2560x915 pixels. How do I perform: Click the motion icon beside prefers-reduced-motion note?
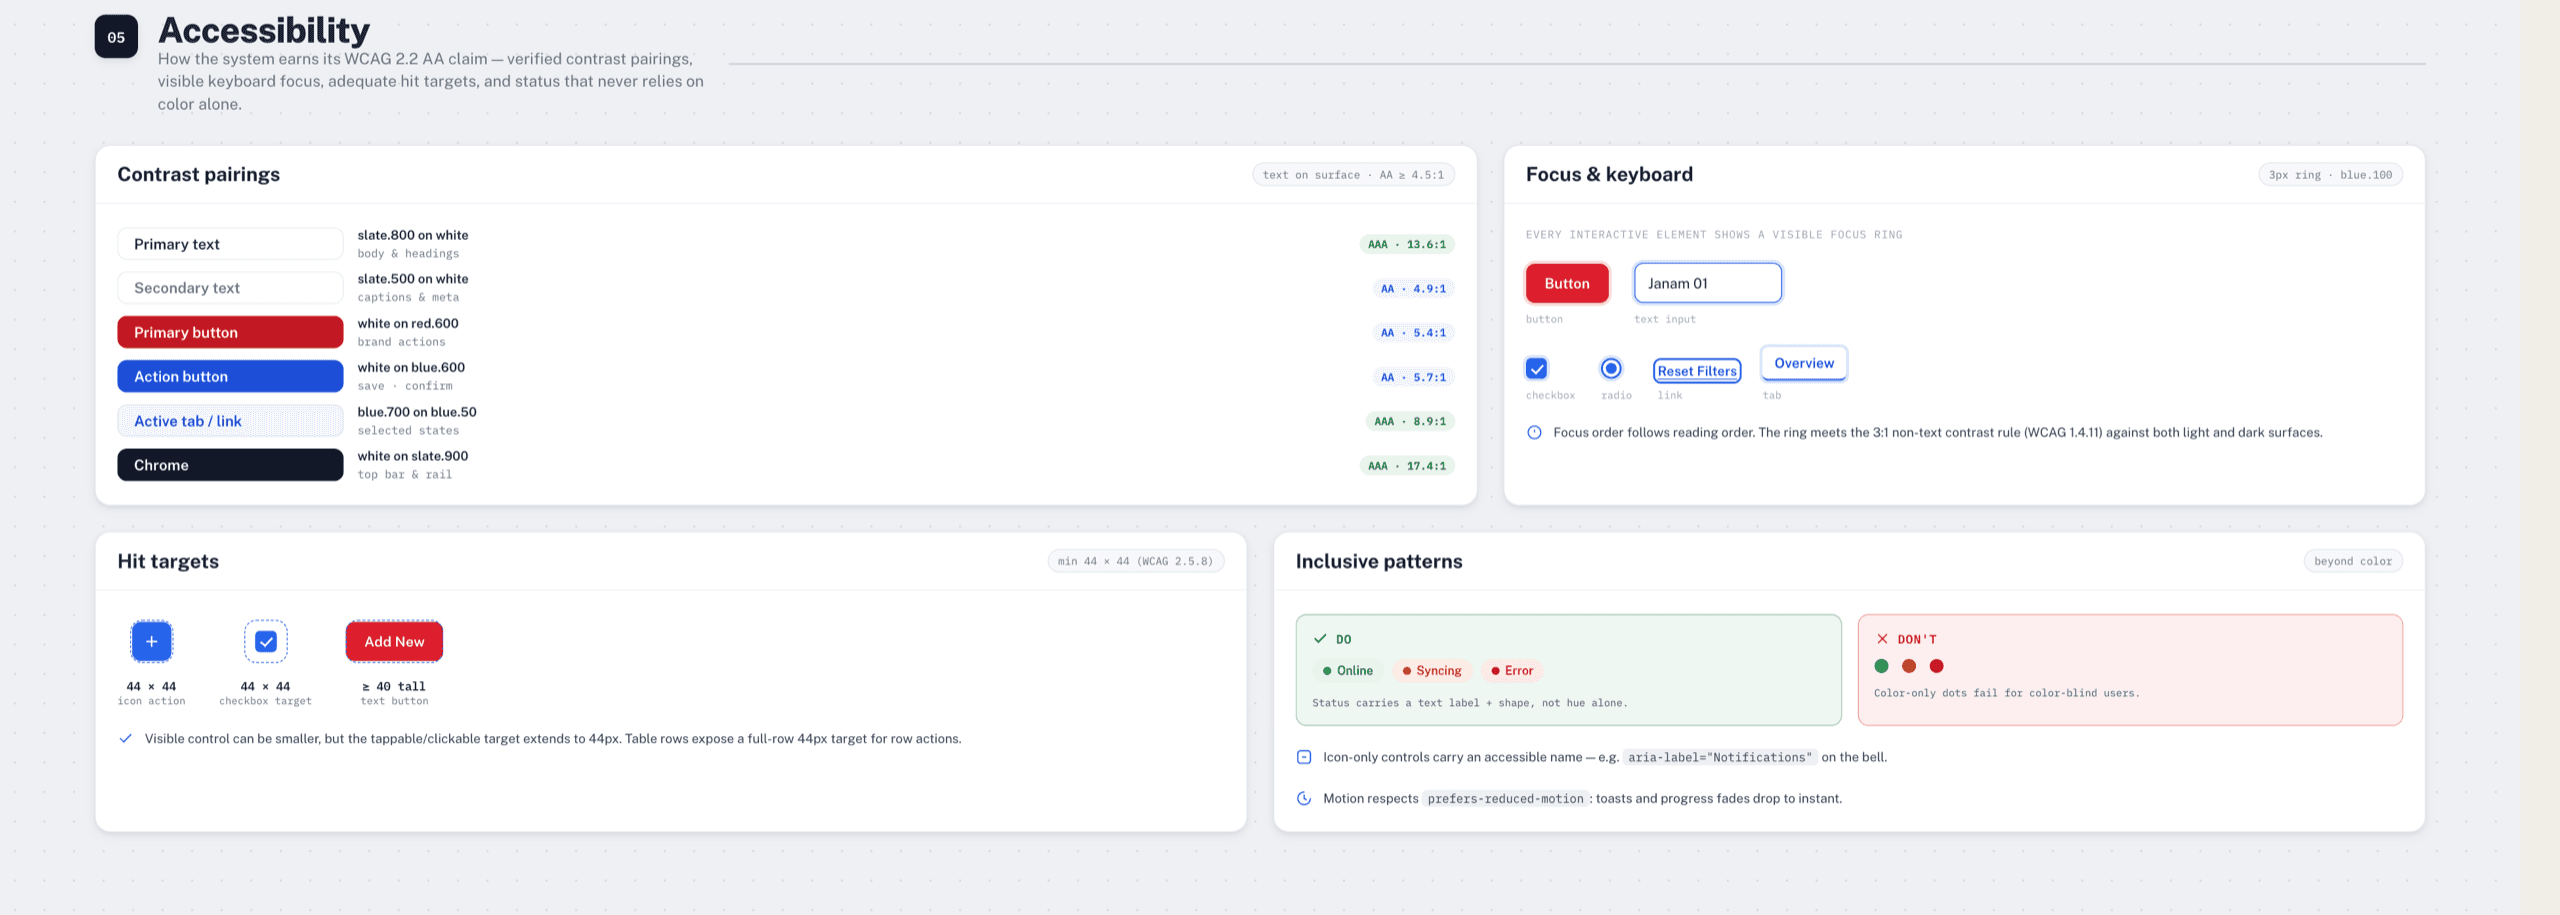point(1304,798)
